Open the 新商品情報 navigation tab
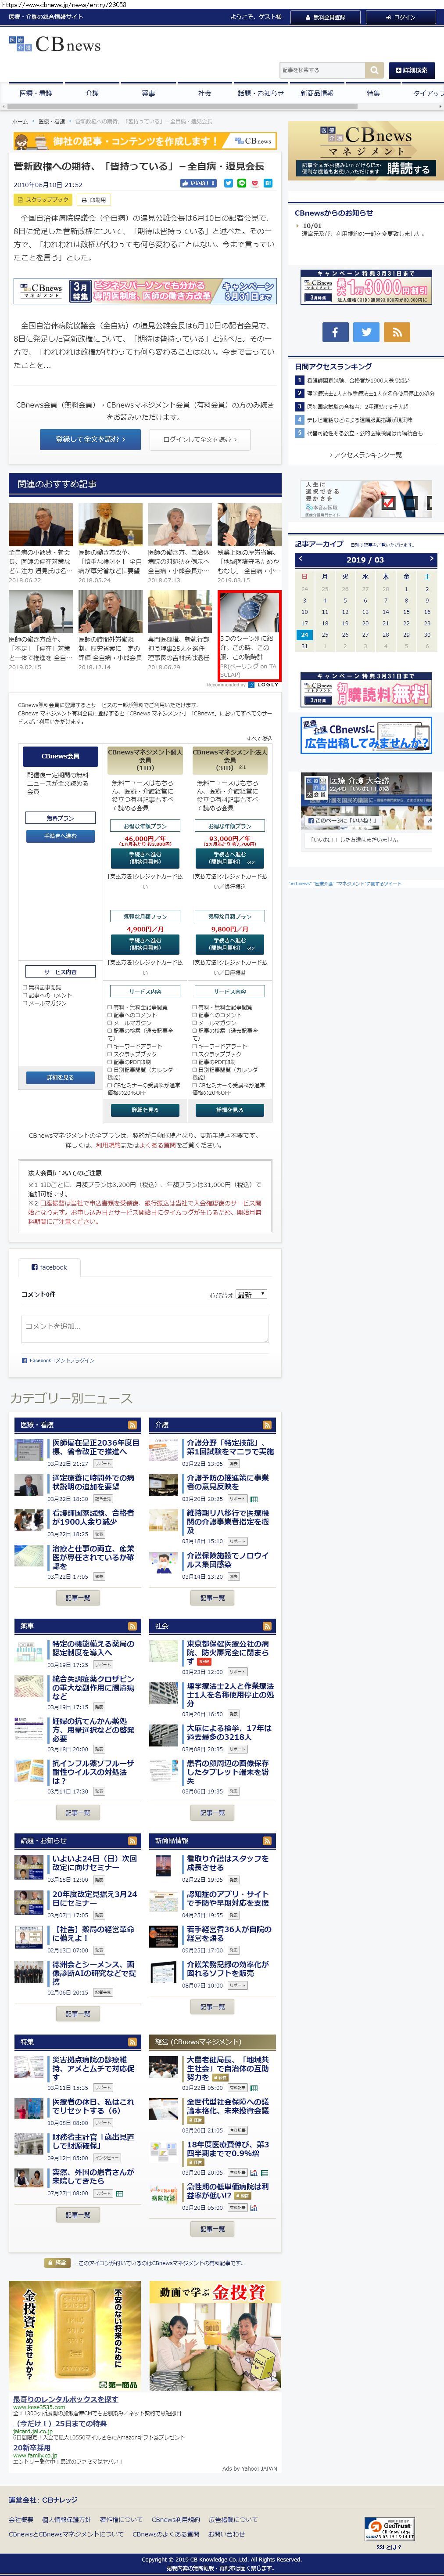The height and width of the screenshot is (2576, 444). coord(317,93)
